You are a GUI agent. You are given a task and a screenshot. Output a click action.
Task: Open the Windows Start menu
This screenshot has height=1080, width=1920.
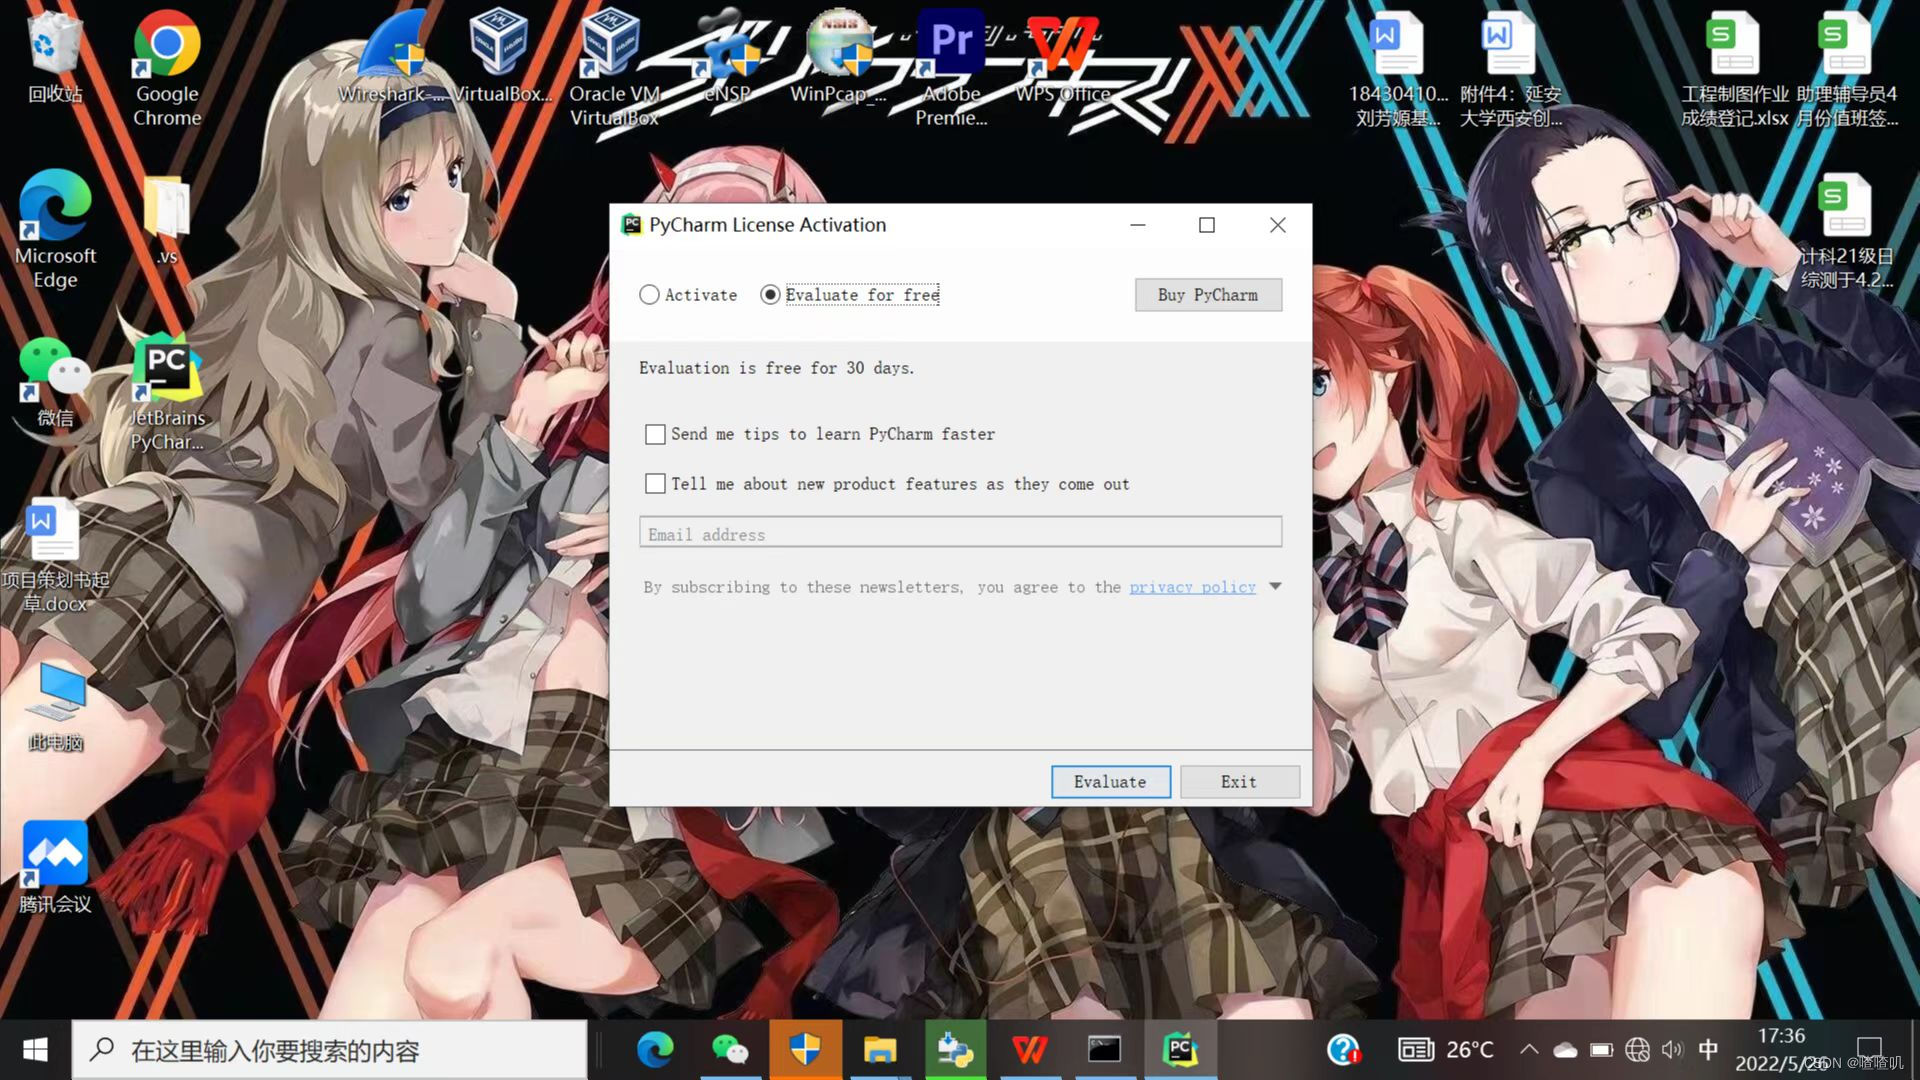[x=35, y=1049]
